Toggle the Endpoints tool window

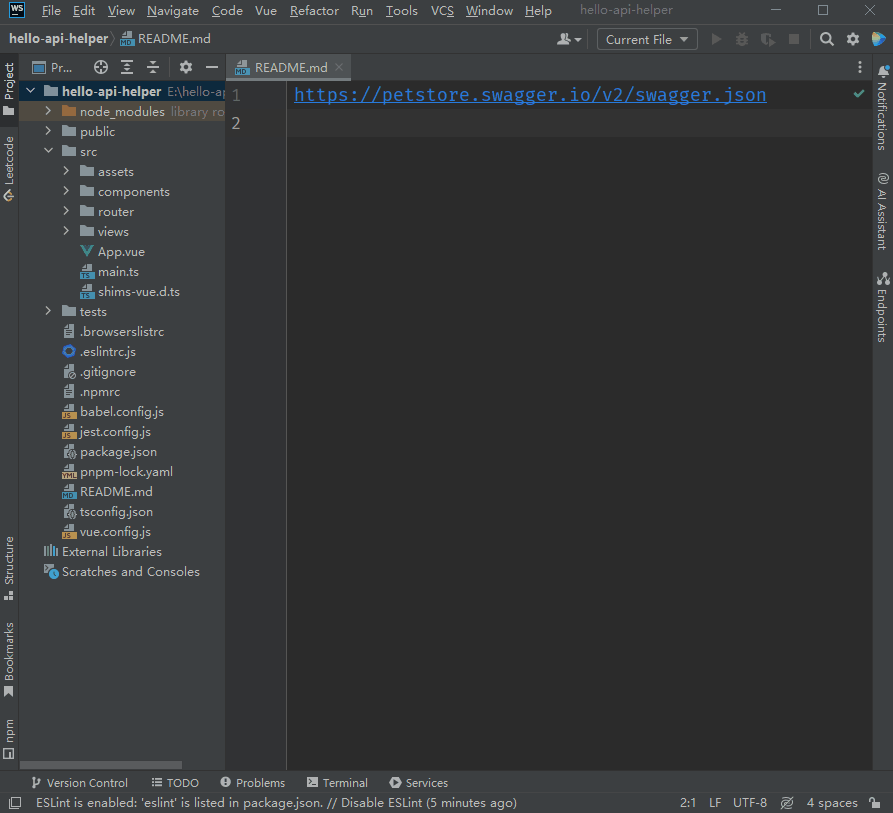point(882,308)
